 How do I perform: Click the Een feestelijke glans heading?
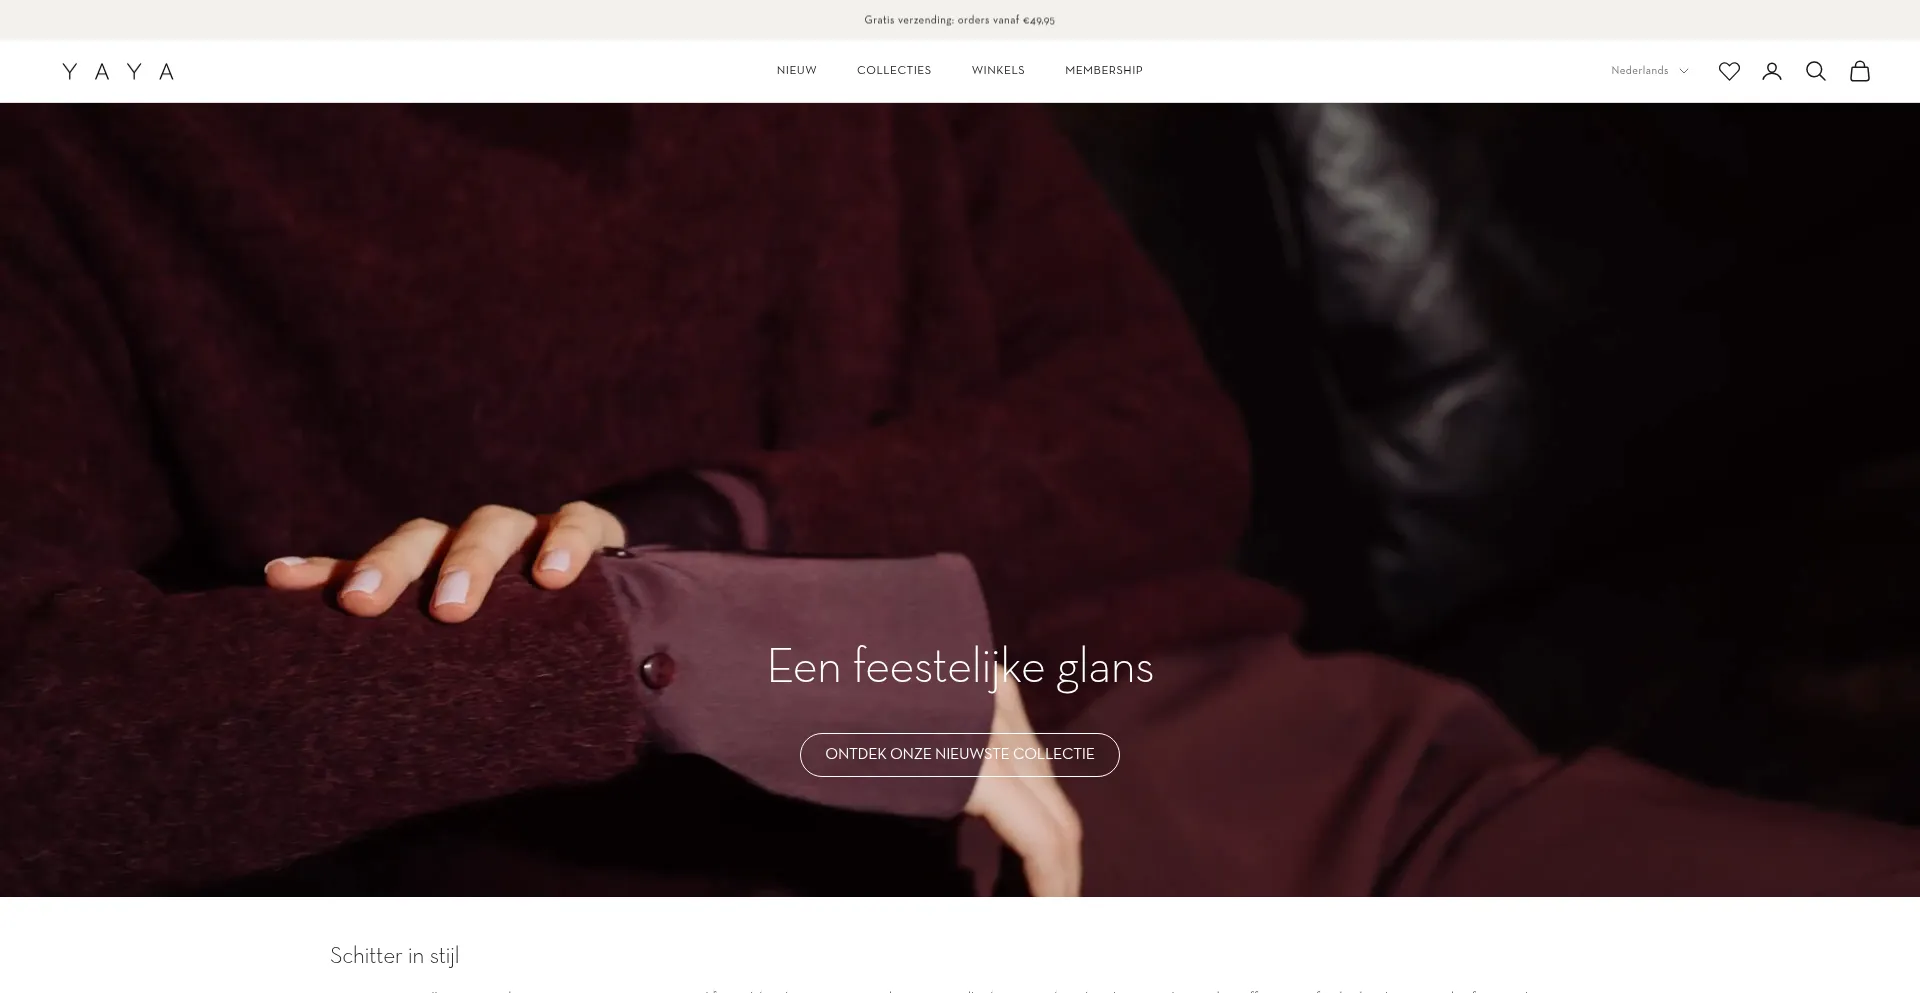click(960, 667)
